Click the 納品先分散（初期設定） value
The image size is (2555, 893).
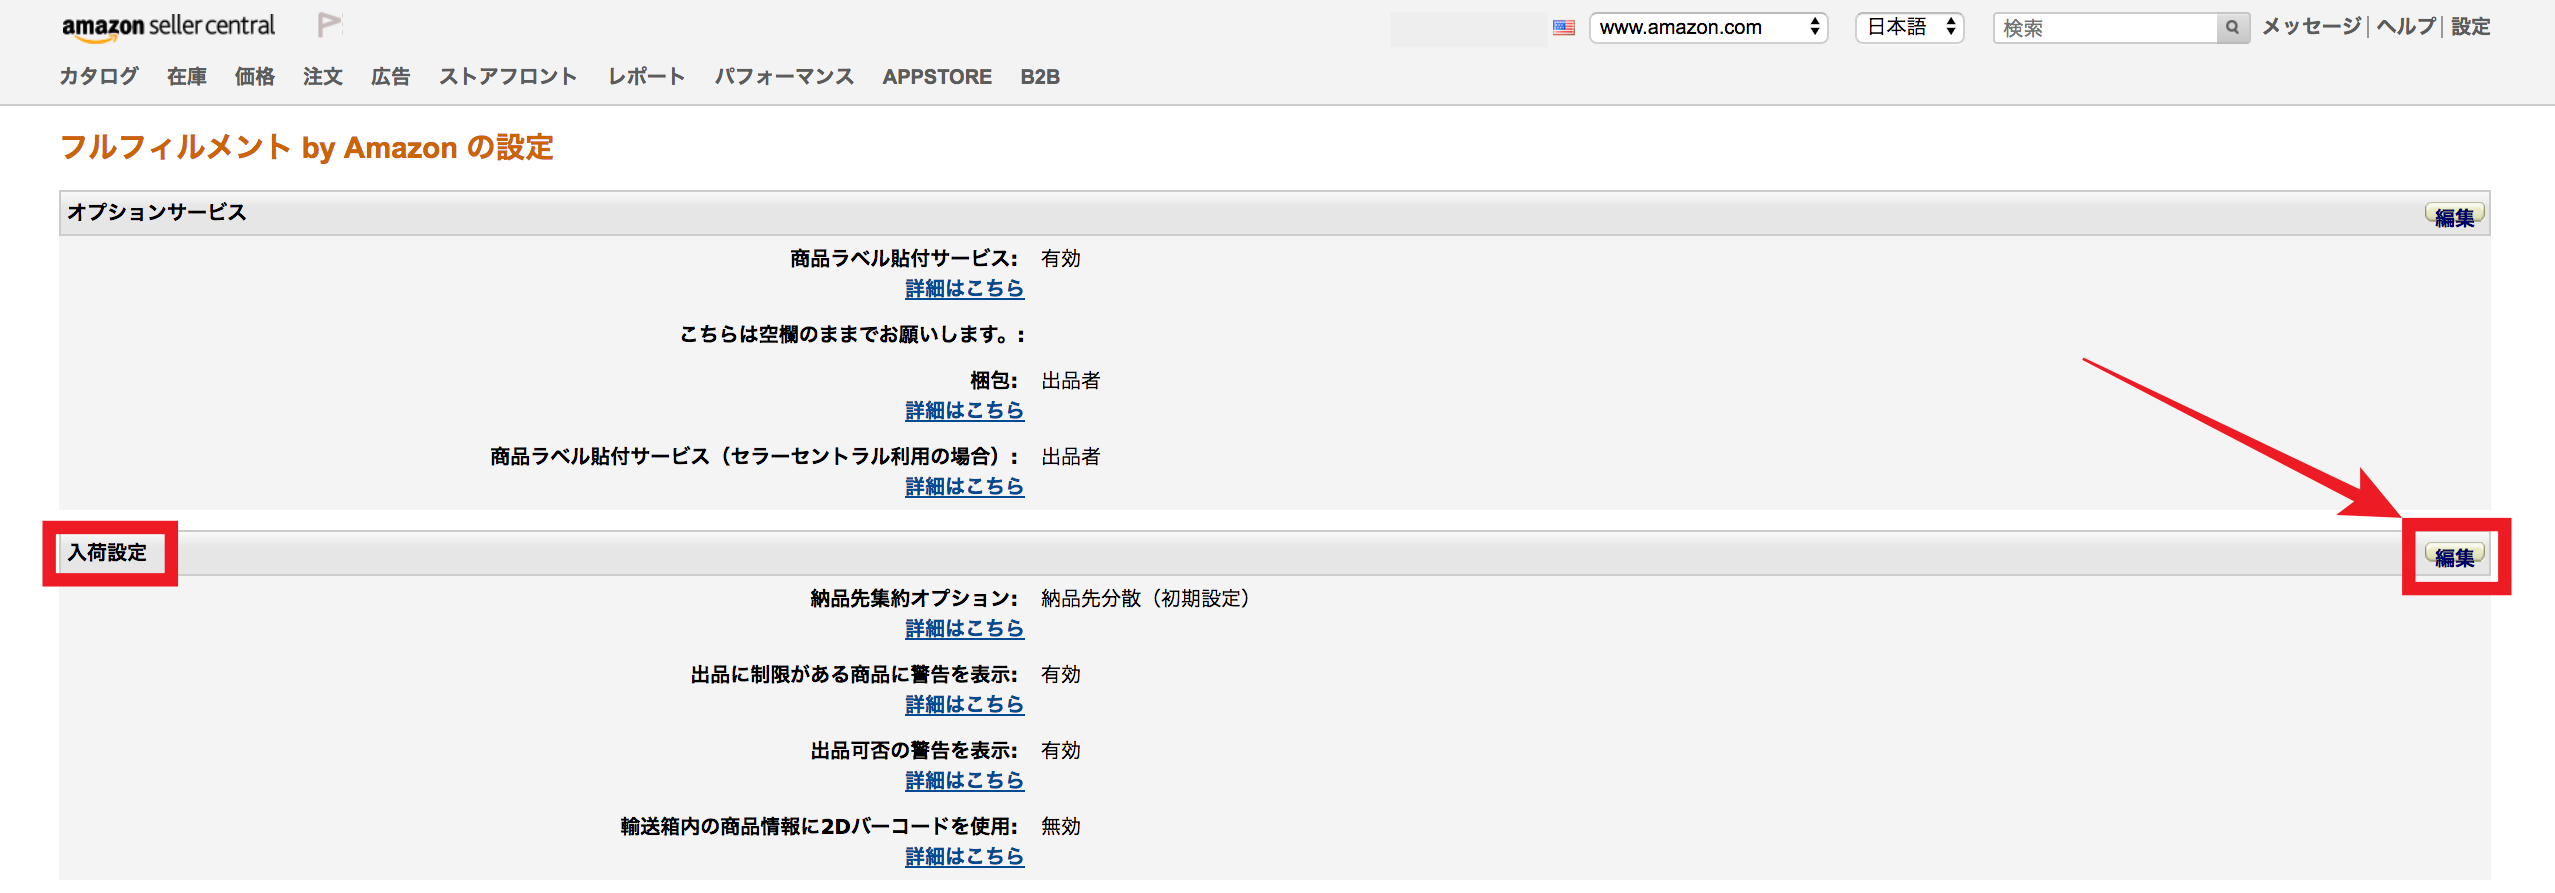coord(1146,599)
